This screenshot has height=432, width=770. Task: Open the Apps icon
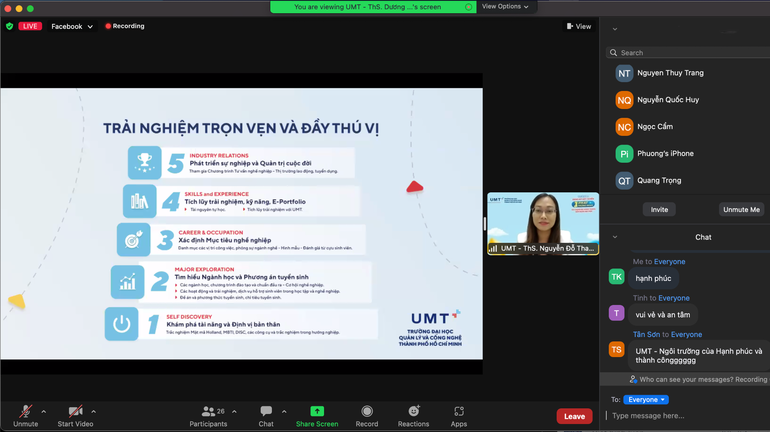459,411
